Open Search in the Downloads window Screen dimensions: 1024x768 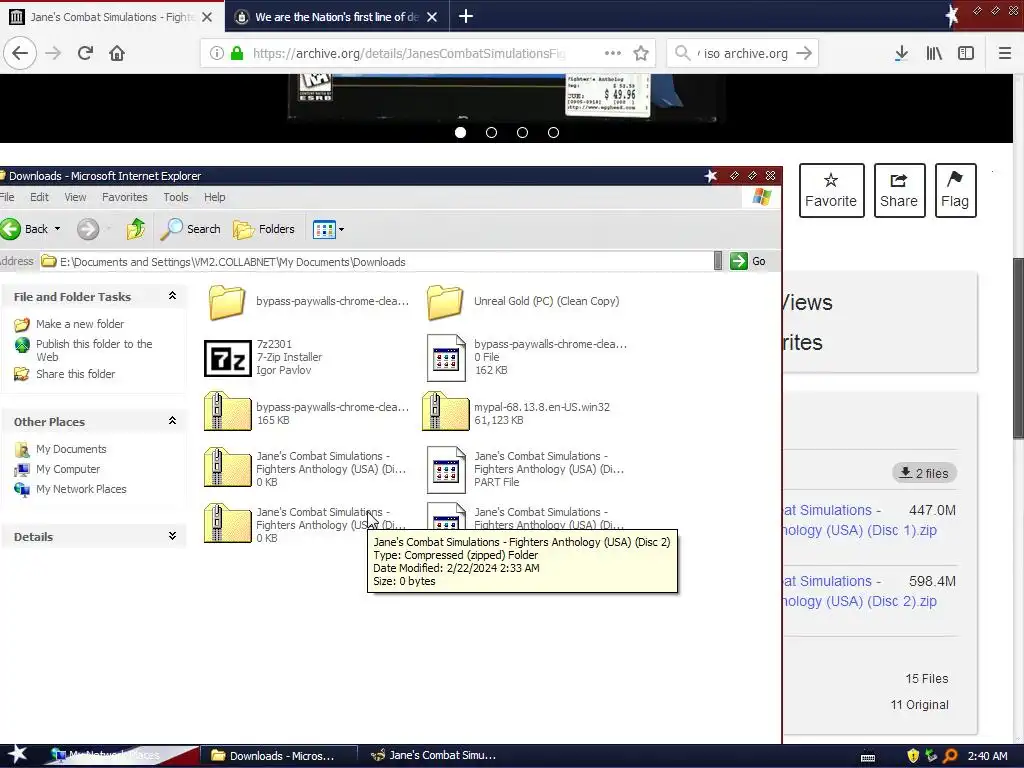coord(191,229)
